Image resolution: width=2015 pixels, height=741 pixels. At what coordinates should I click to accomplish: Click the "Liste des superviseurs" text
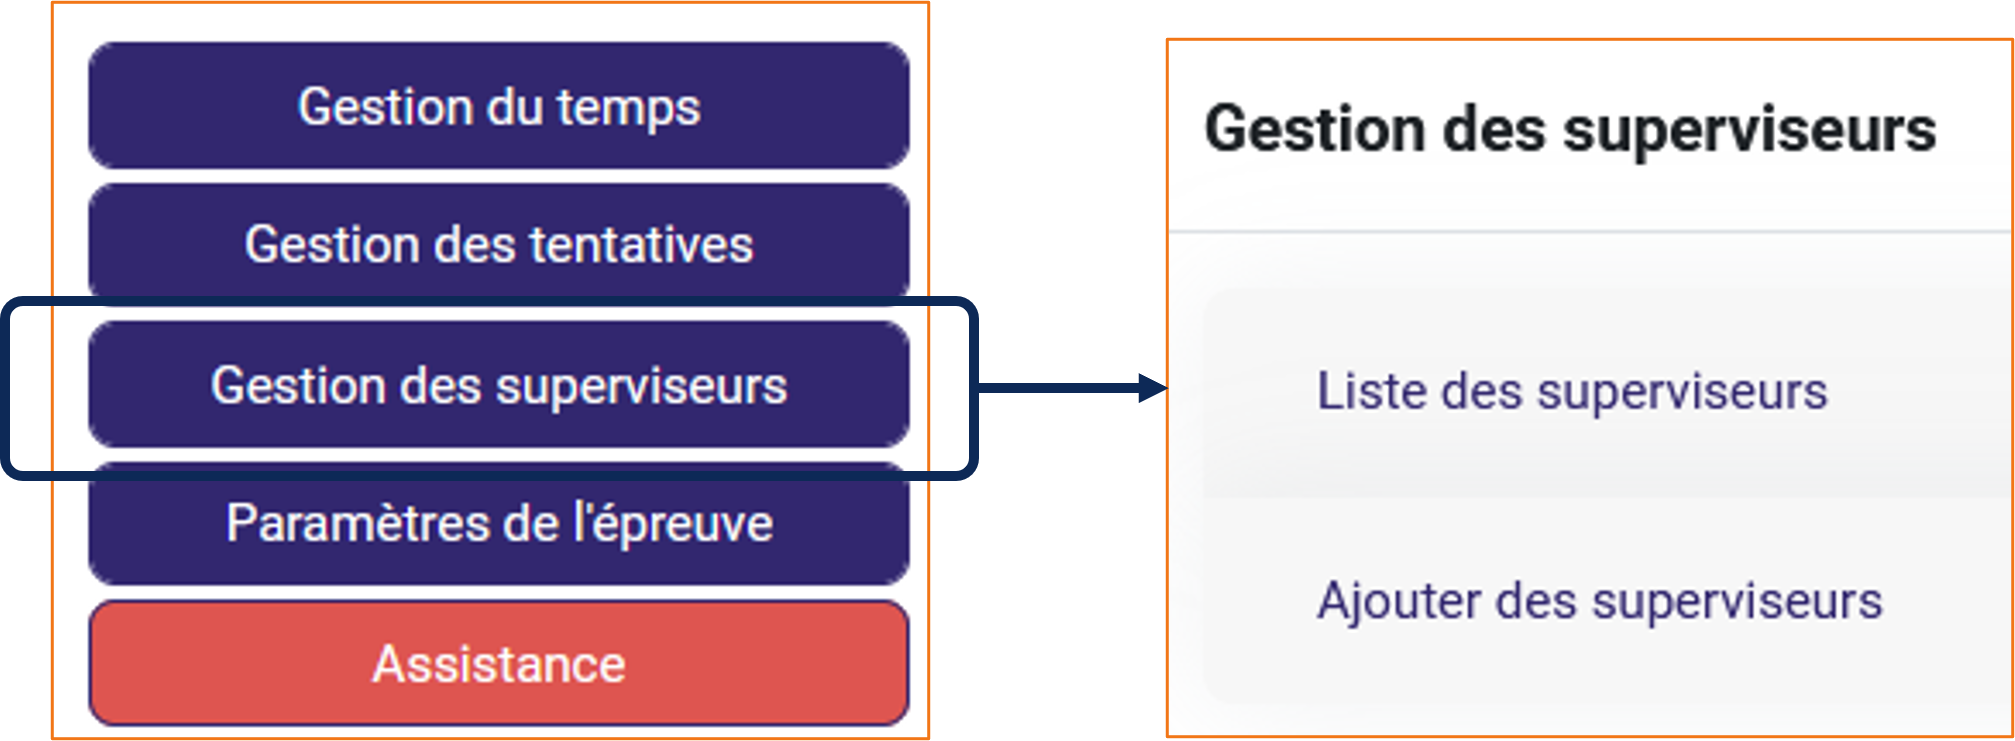[1571, 391]
